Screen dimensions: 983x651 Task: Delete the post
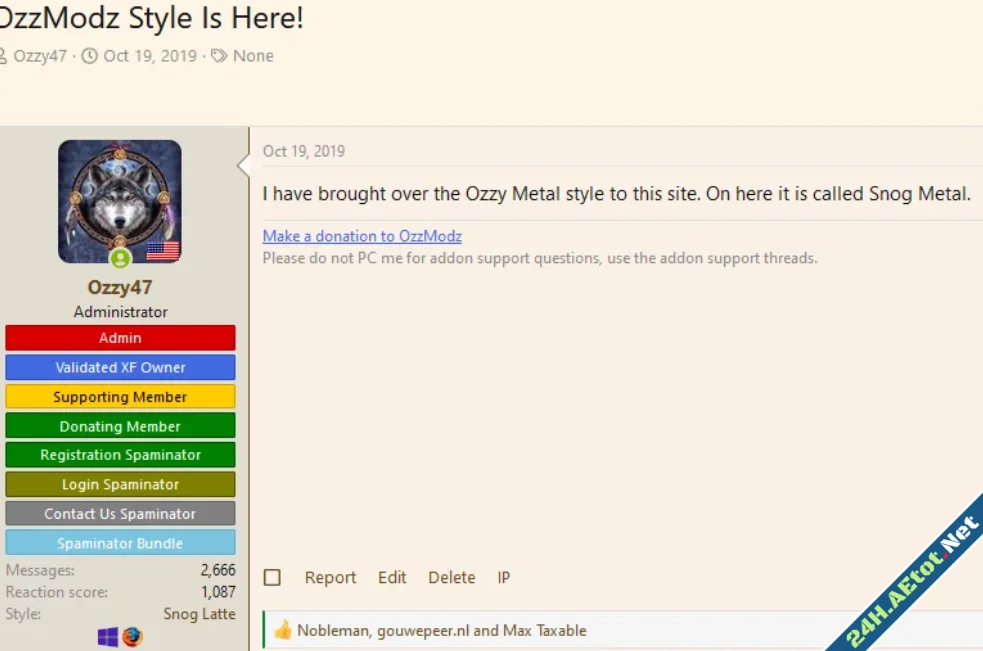coord(451,578)
